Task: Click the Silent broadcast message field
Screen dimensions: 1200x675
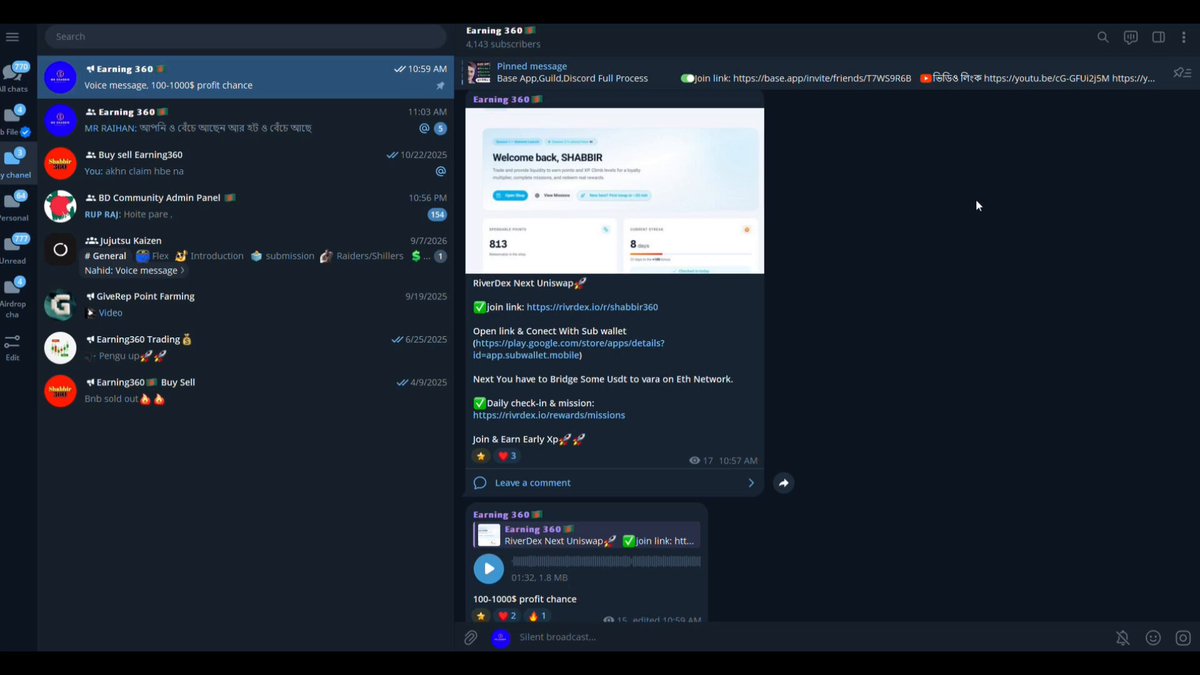Action: [x=808, y=637]
